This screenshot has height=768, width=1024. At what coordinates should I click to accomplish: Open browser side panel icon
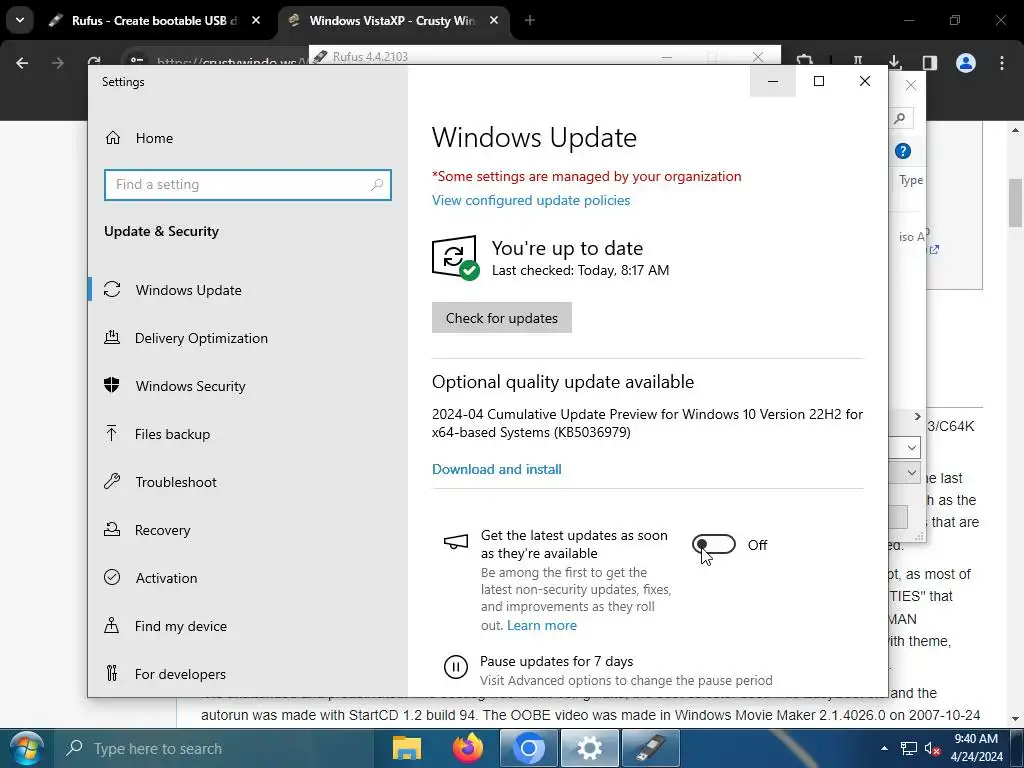930,63
